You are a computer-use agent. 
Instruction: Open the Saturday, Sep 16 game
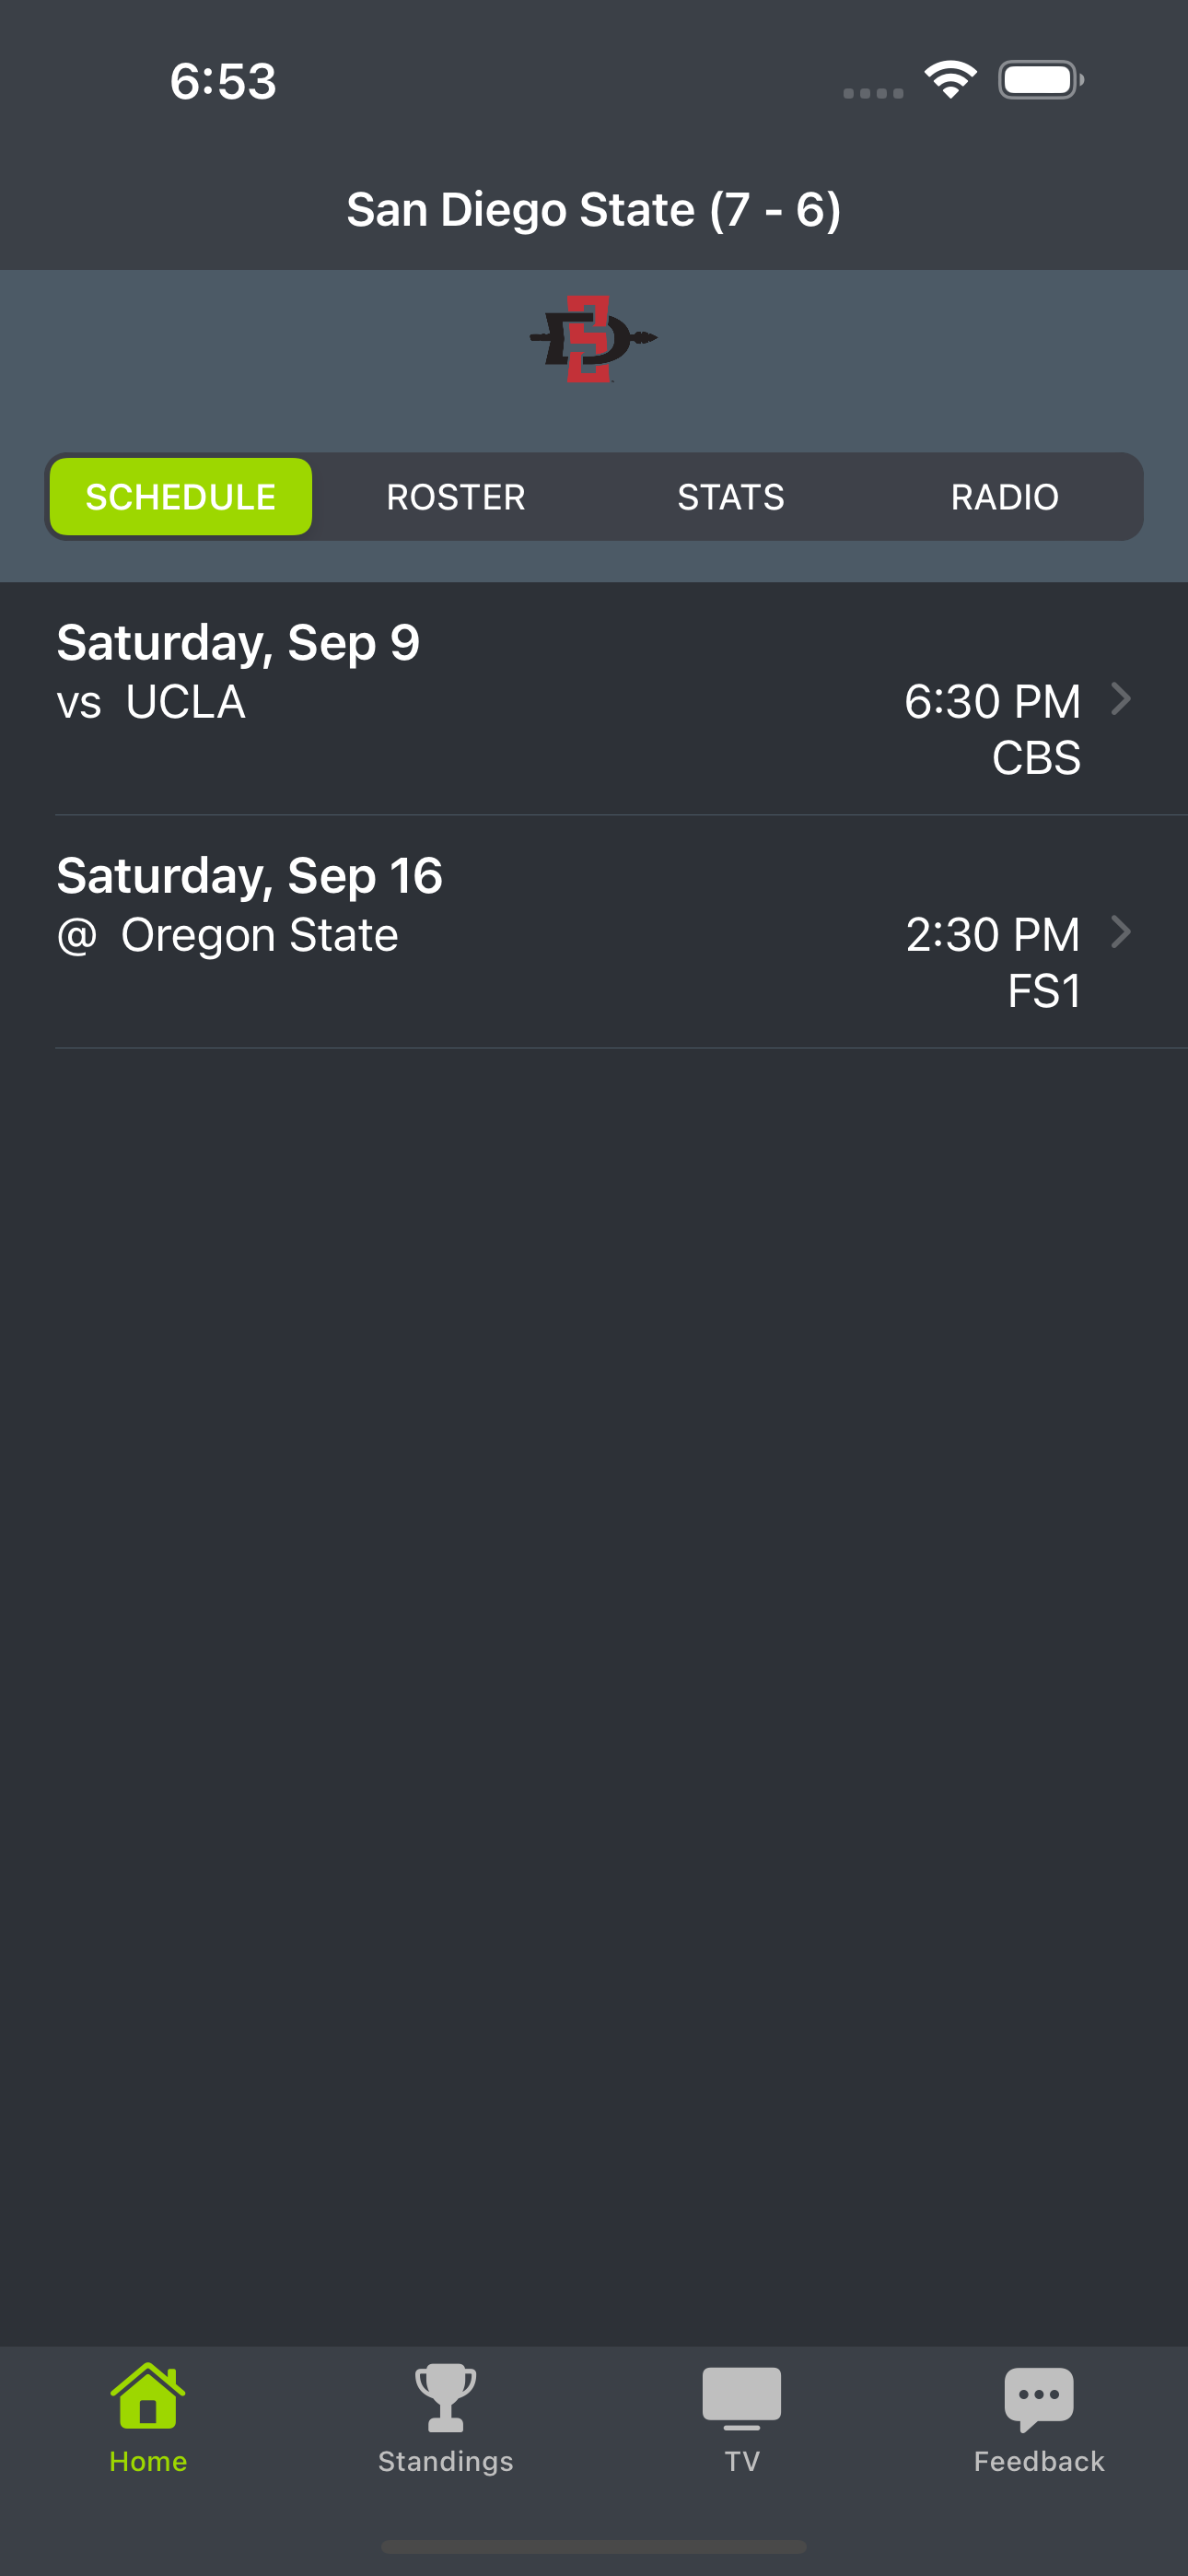click(x=594, y=932)
